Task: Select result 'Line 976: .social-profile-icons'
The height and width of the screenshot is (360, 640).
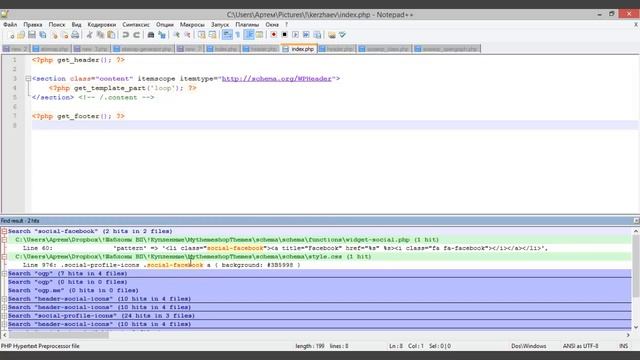Action: (x=319, y=265)
